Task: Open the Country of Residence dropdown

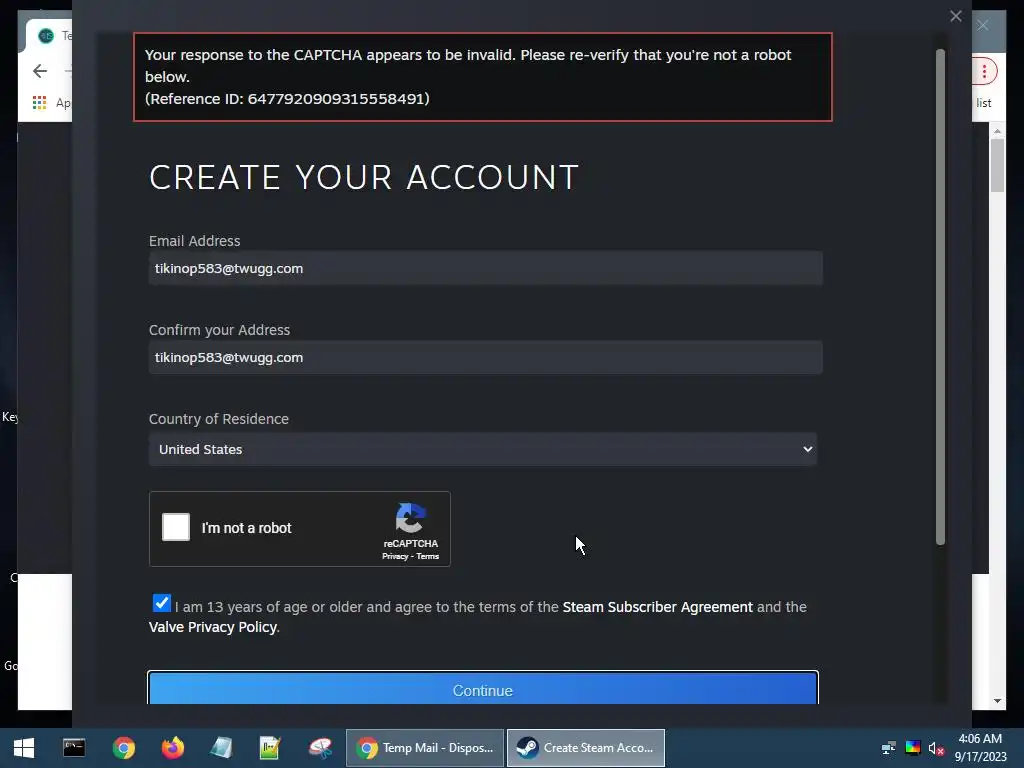Action: (x=483, y=449)
